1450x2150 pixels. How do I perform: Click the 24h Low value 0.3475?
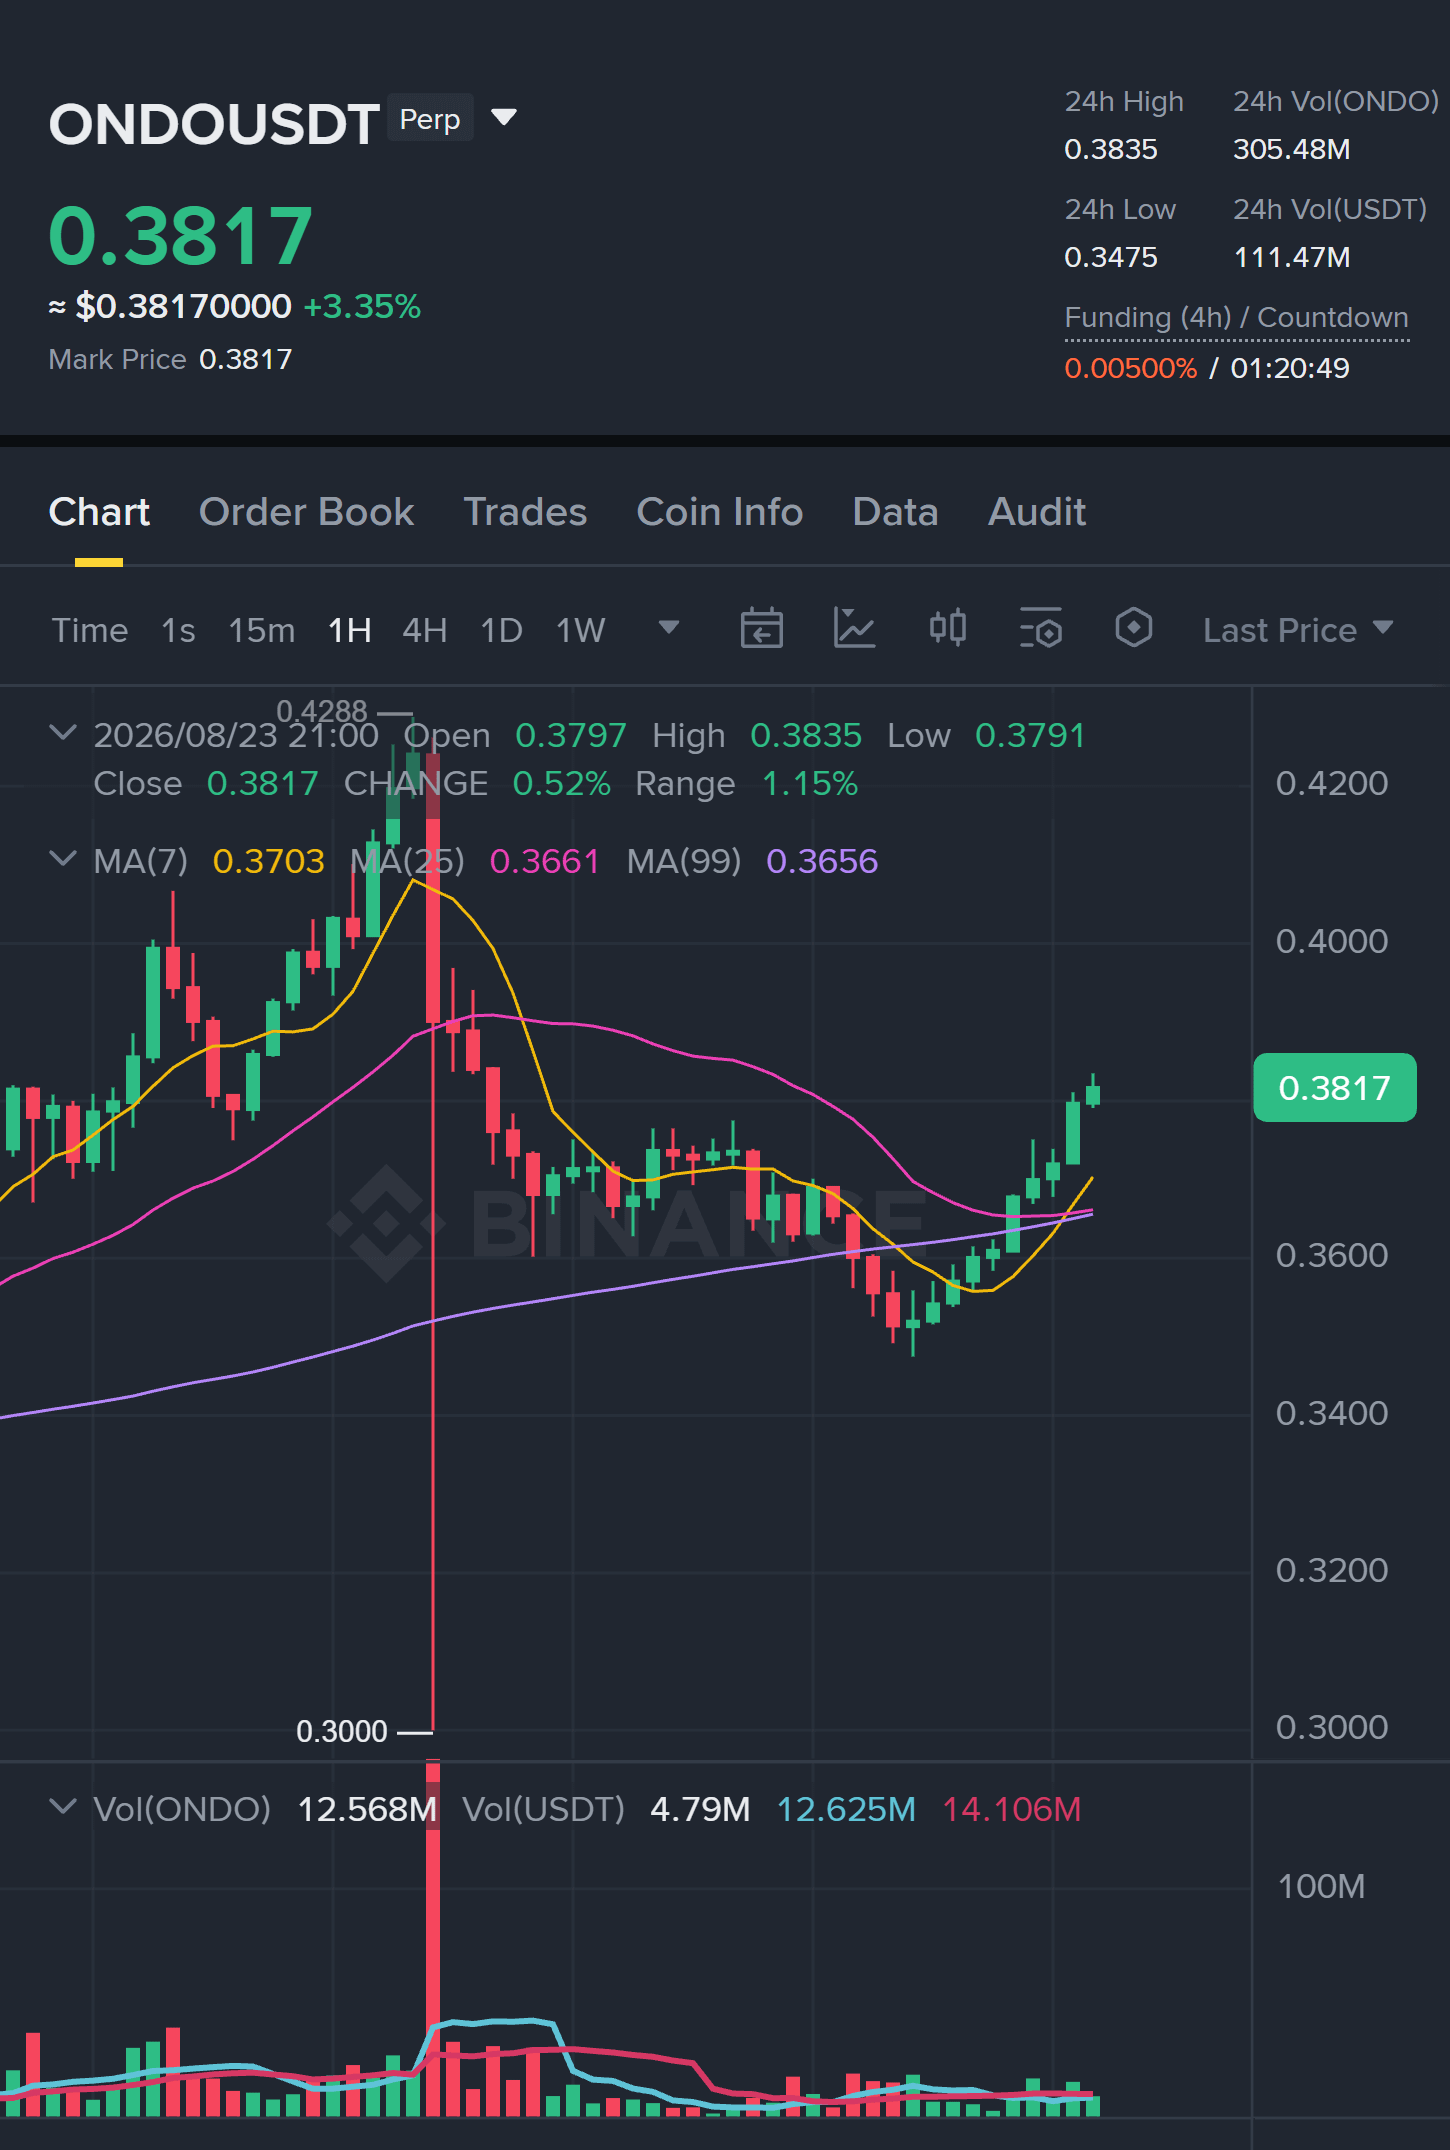click(x=1111, y=257)
